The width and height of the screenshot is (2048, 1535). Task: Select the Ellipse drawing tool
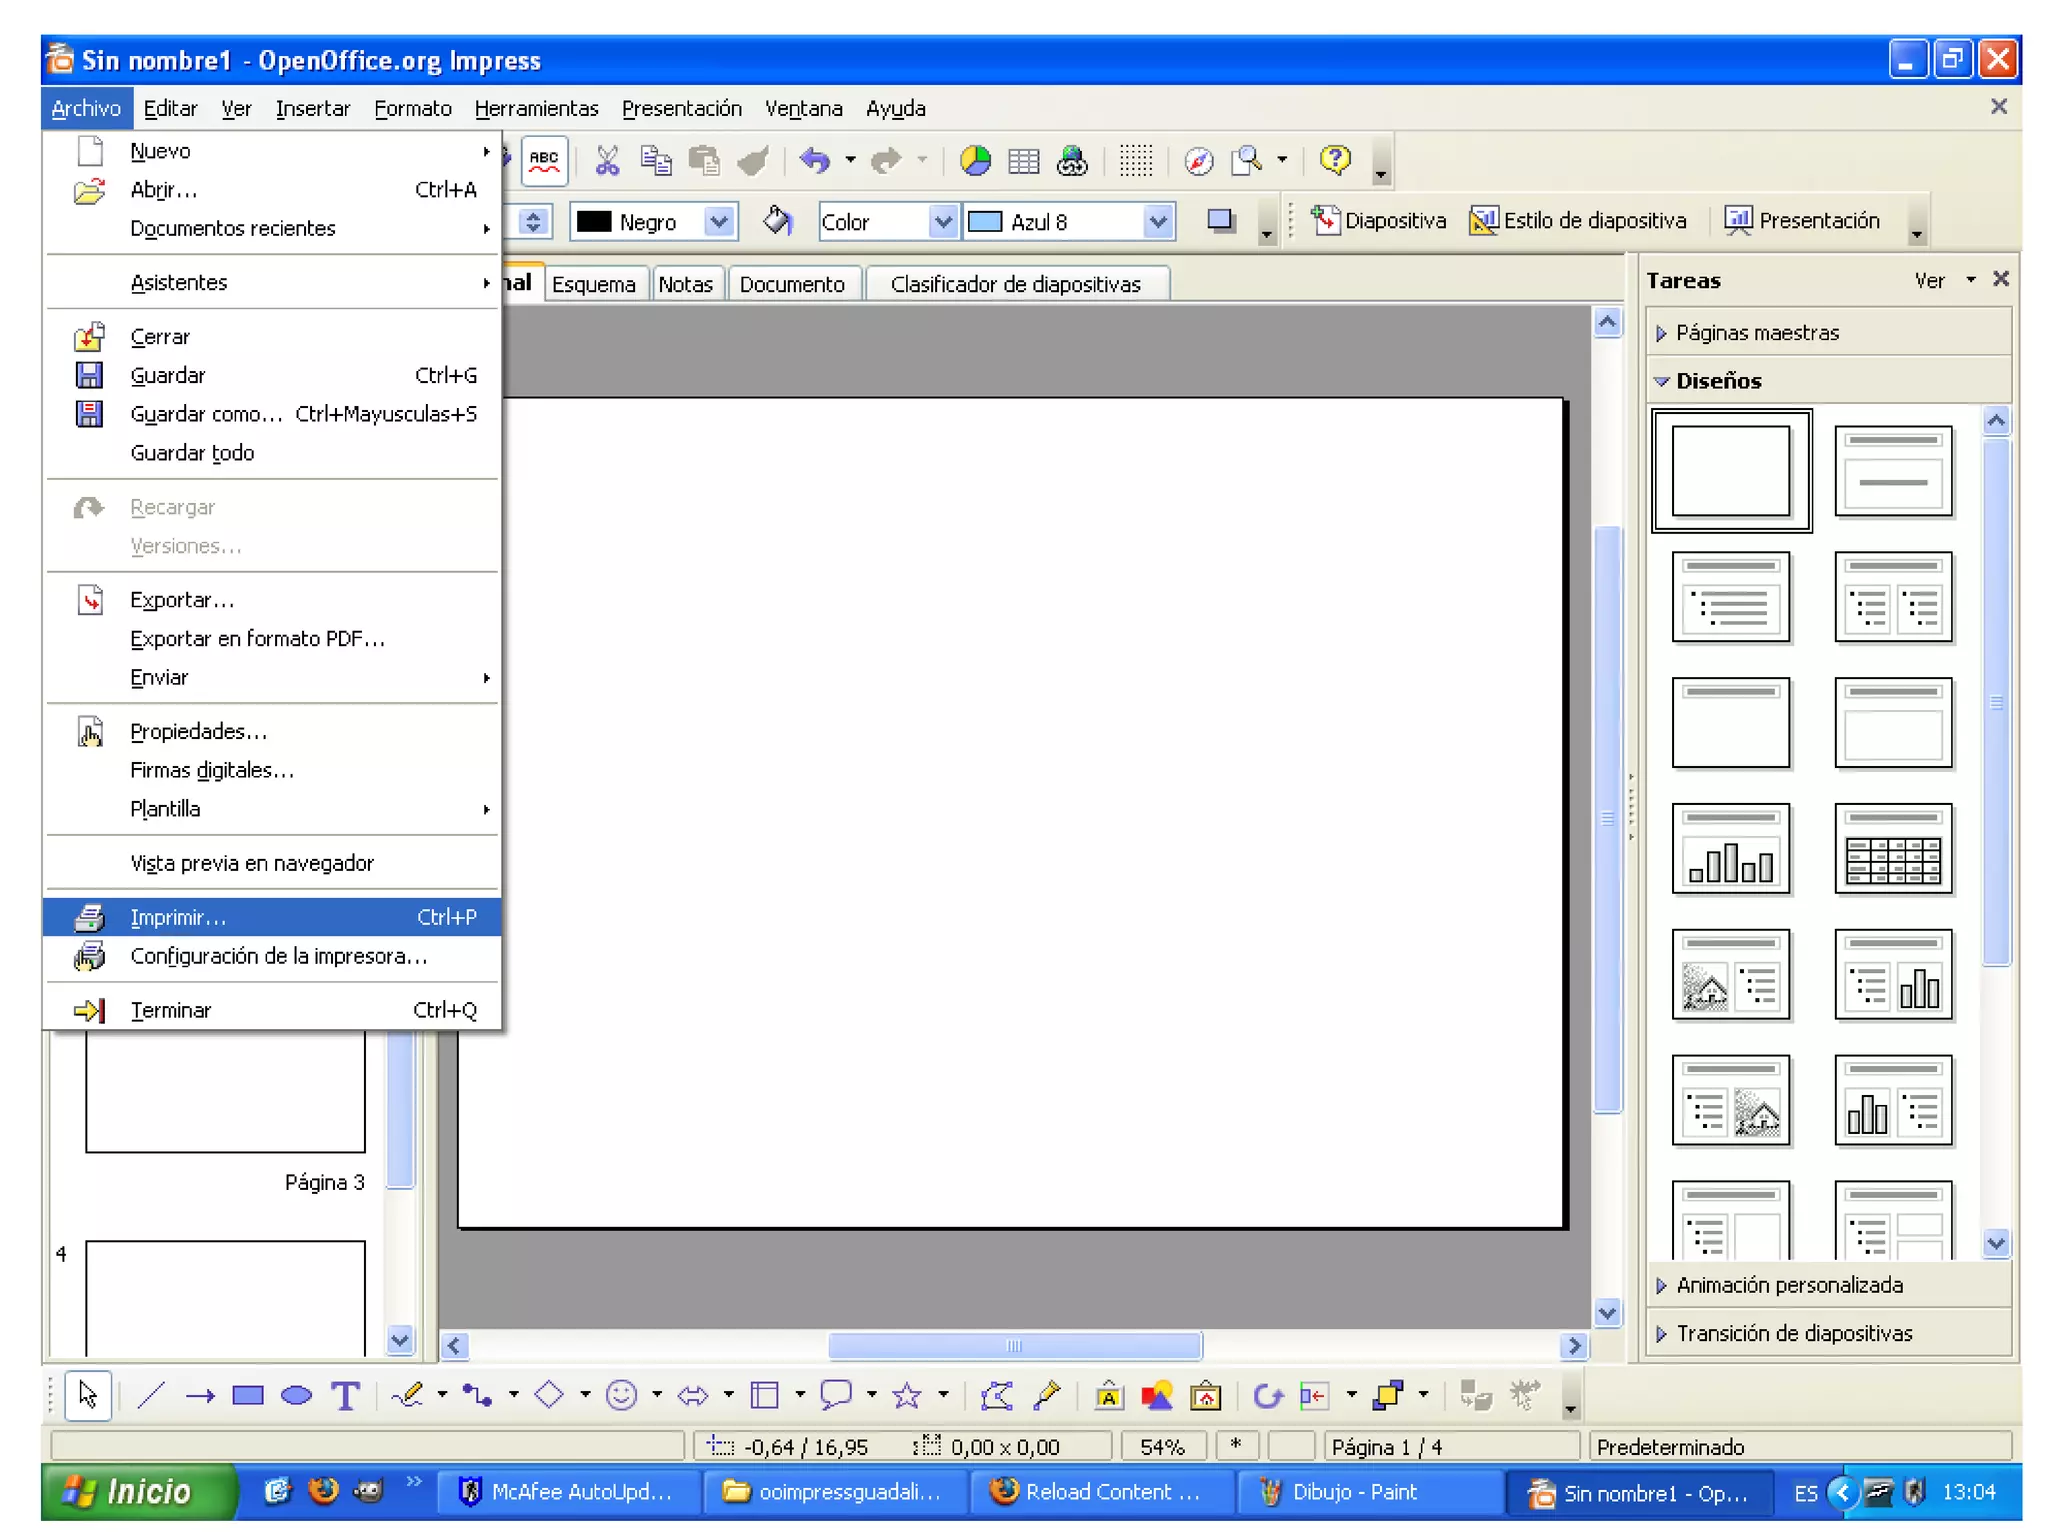tap(296, 1395)
